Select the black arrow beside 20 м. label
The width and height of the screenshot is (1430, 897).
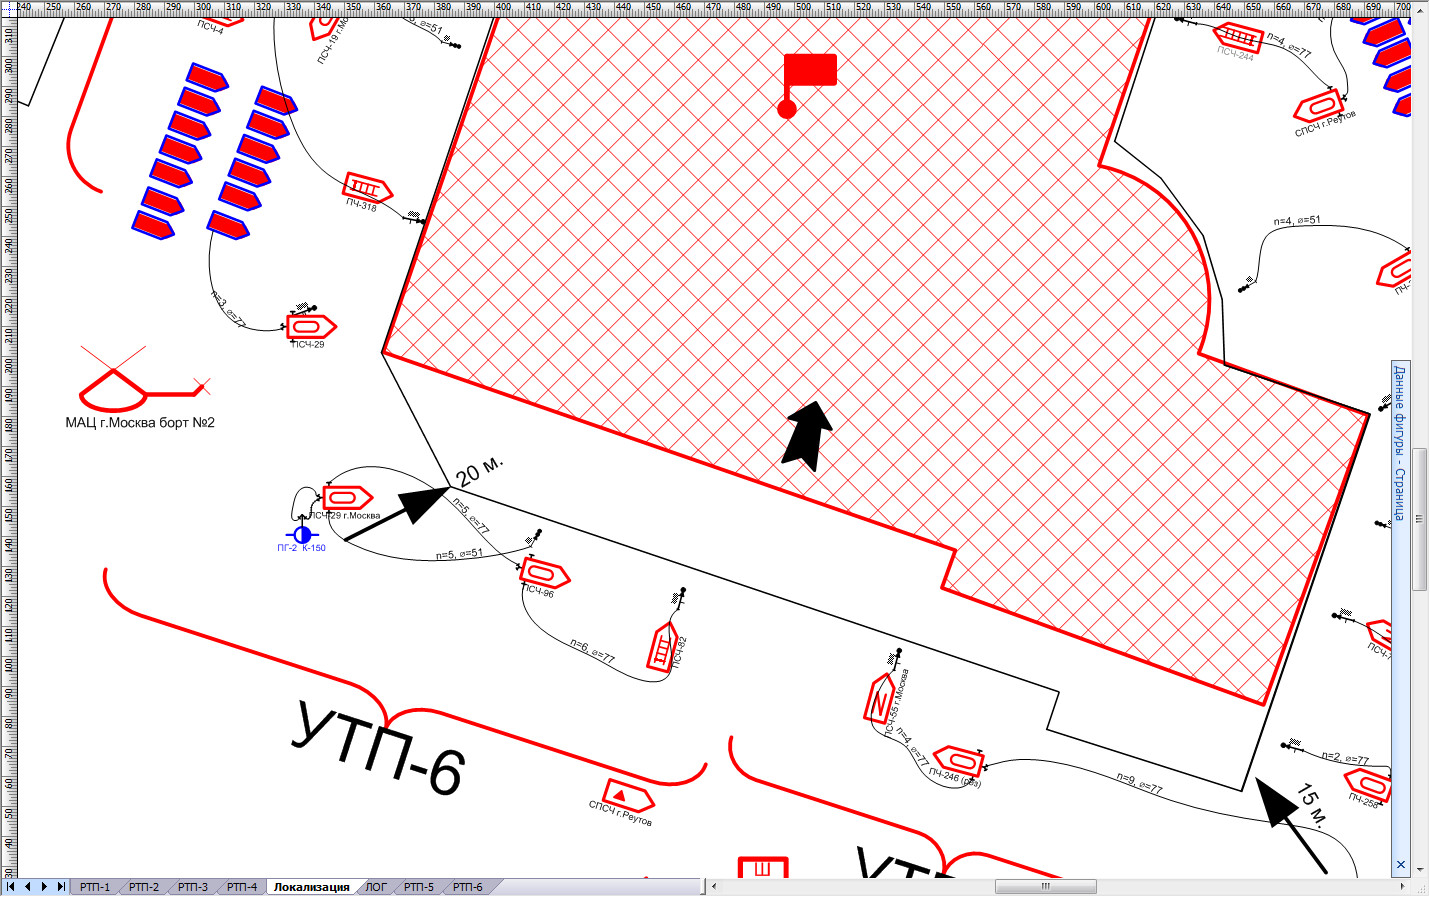point(397,513)
